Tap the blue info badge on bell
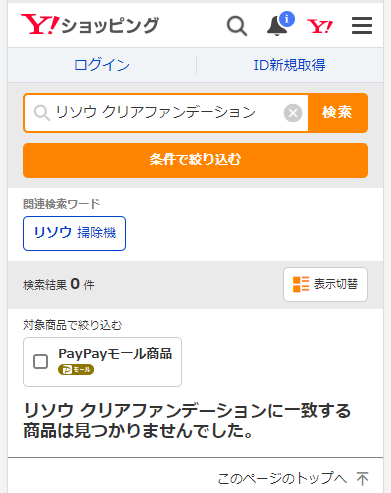 click(x=287, y=19)
